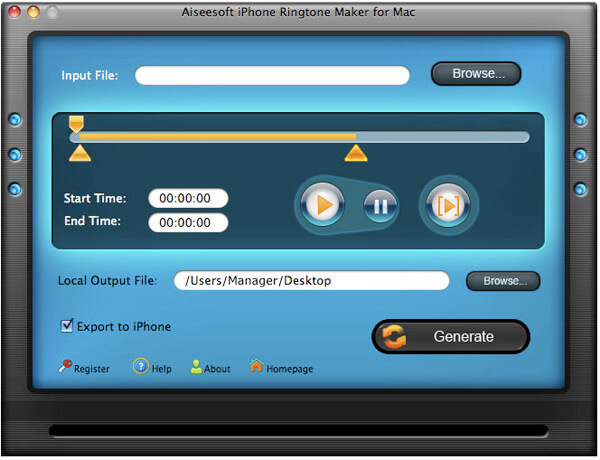600x460 pixels.
Task: Pause the audio playback
Action: point(379,206)
